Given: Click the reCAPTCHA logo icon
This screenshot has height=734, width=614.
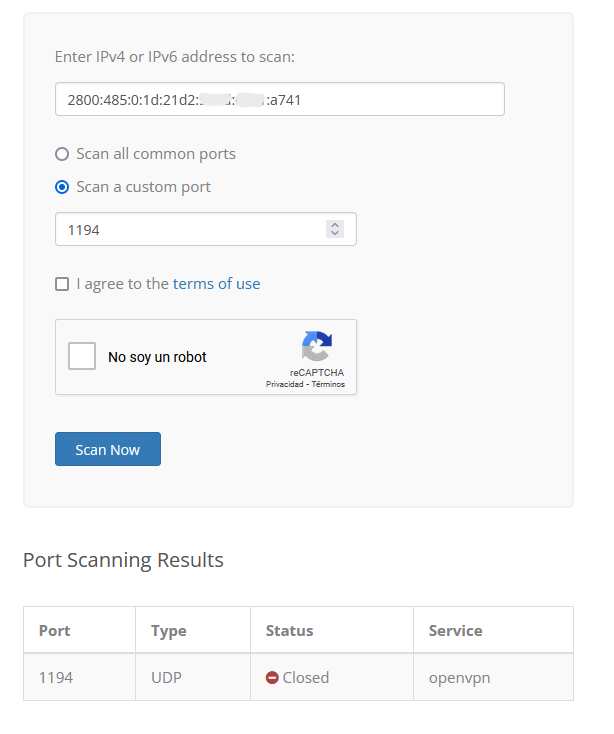Looking at the screenshot, I should pos(317,346).
